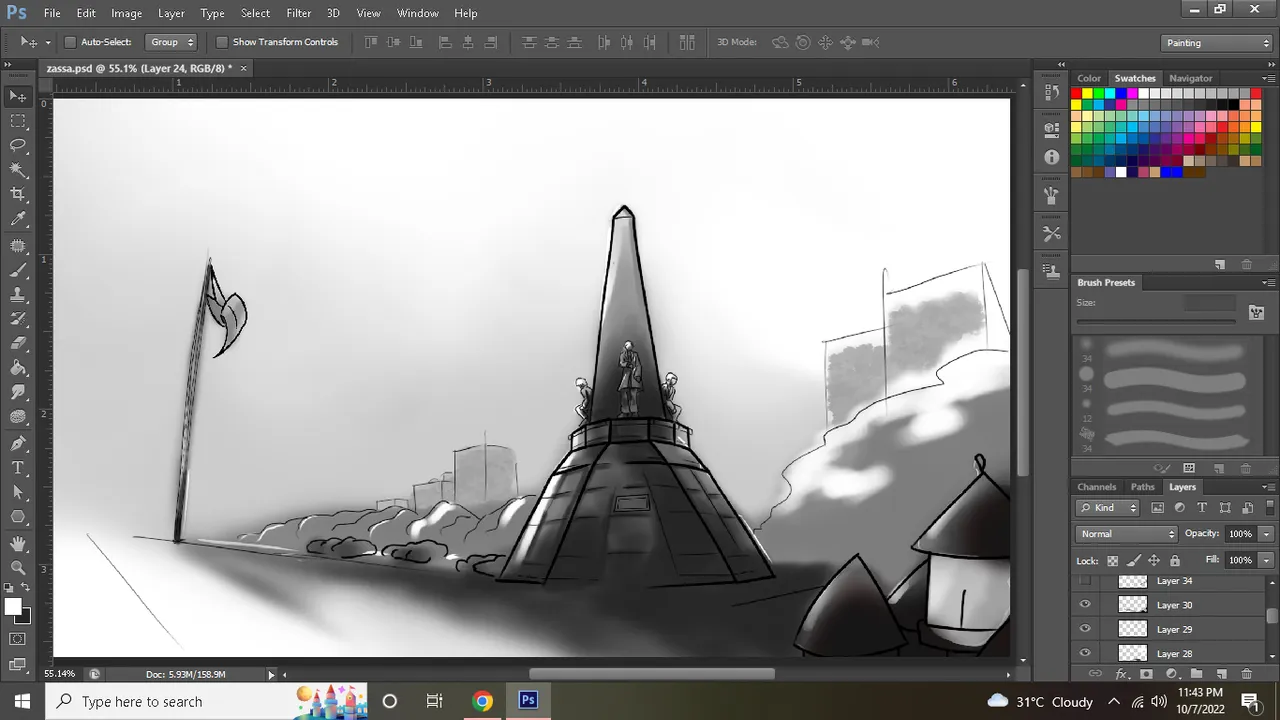Turn layer filtering switch on or off
Viewport: 1280px width, 720px height.
(x=1270, y=508)
